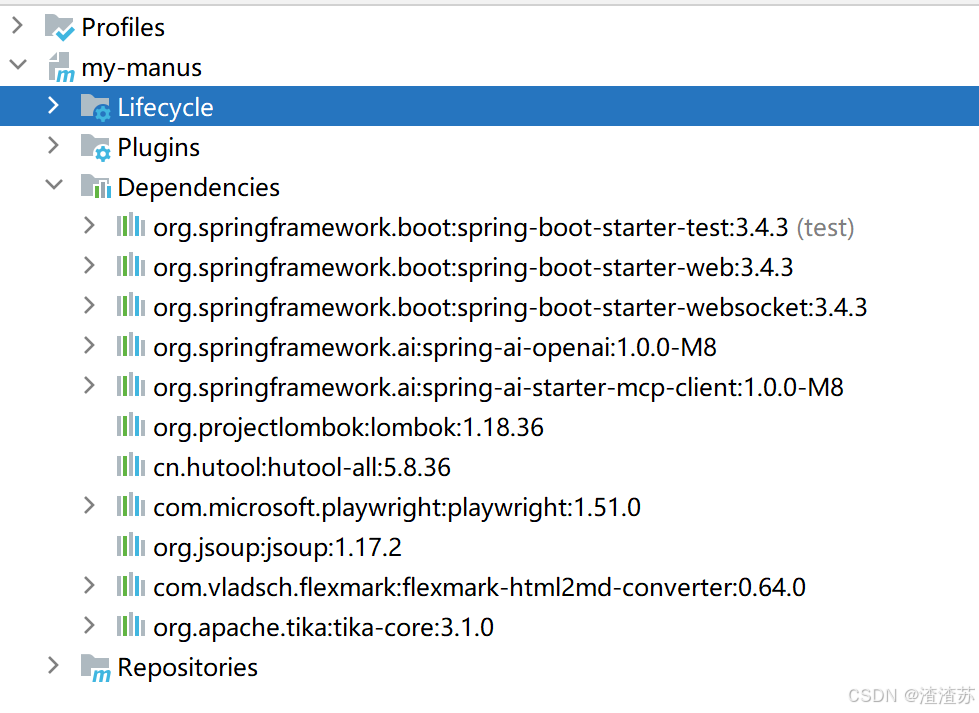Click the Lifecycle folder gear icon
The image size is (979, 713).
(96, 107)
